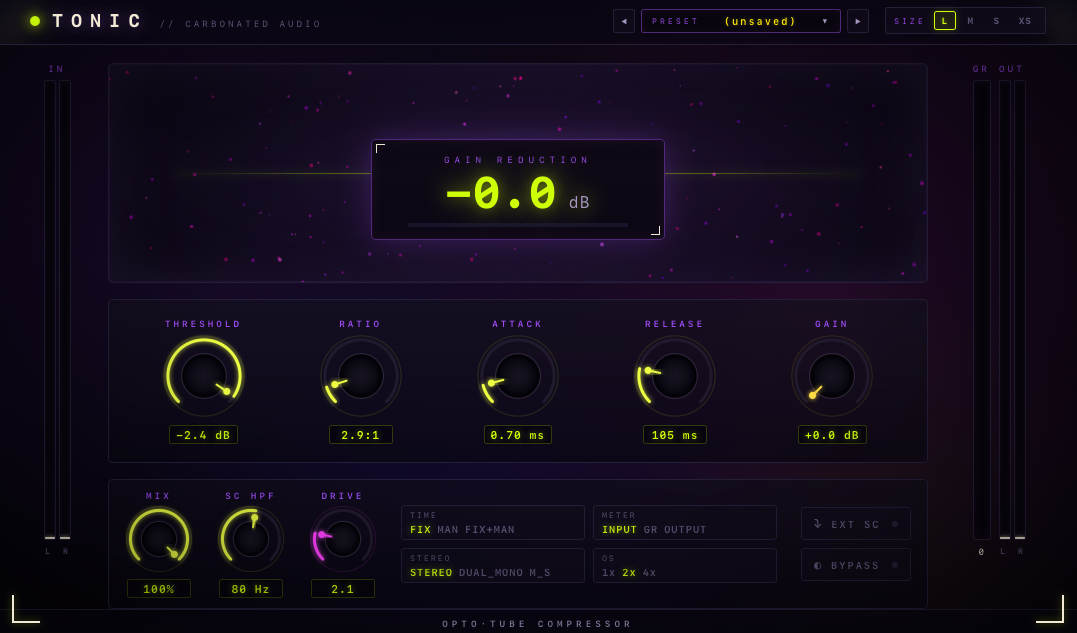Select FIX time mode
This screenshot has width=1077, height=633.
[x=420, y=530]
